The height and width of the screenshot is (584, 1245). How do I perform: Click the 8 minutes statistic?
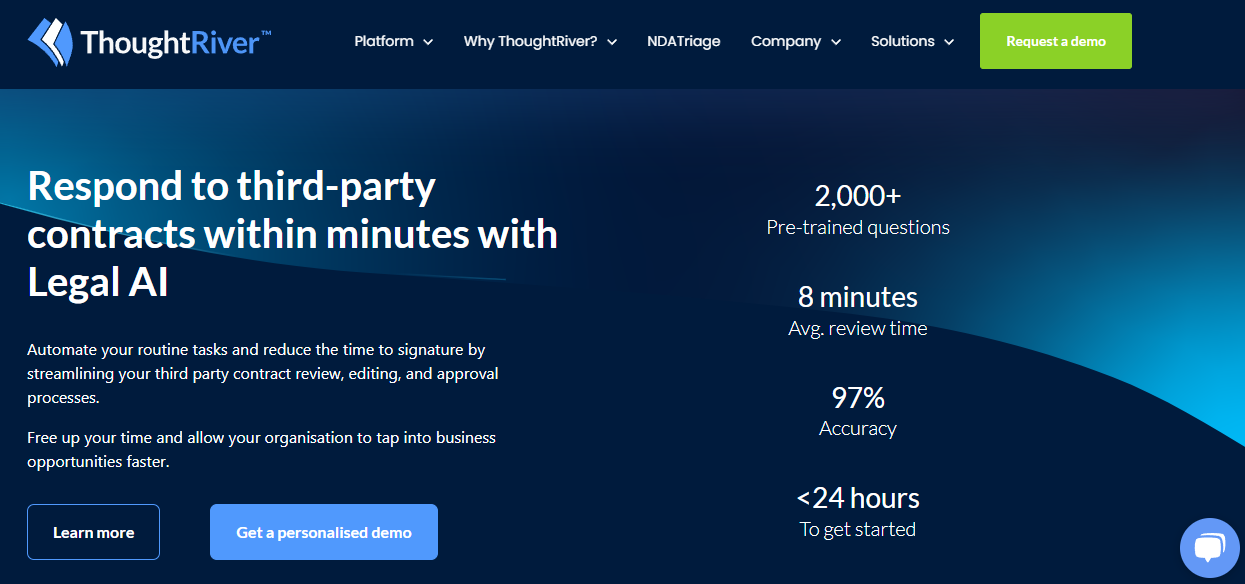point(858,297)
